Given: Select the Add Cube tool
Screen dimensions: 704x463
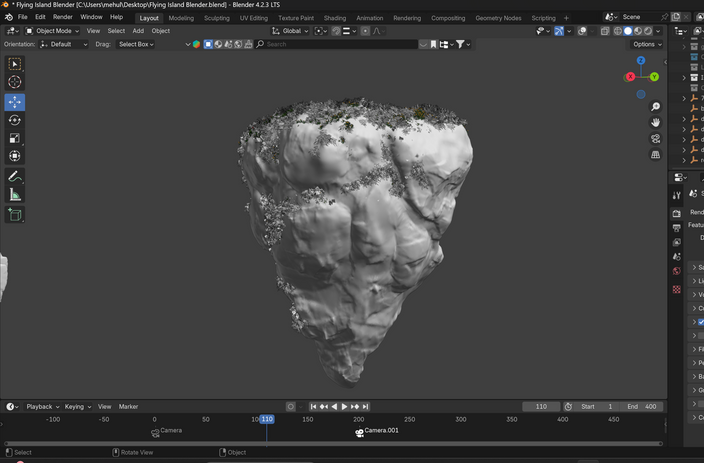Looking at the screenshot, I should pos(15,215).
